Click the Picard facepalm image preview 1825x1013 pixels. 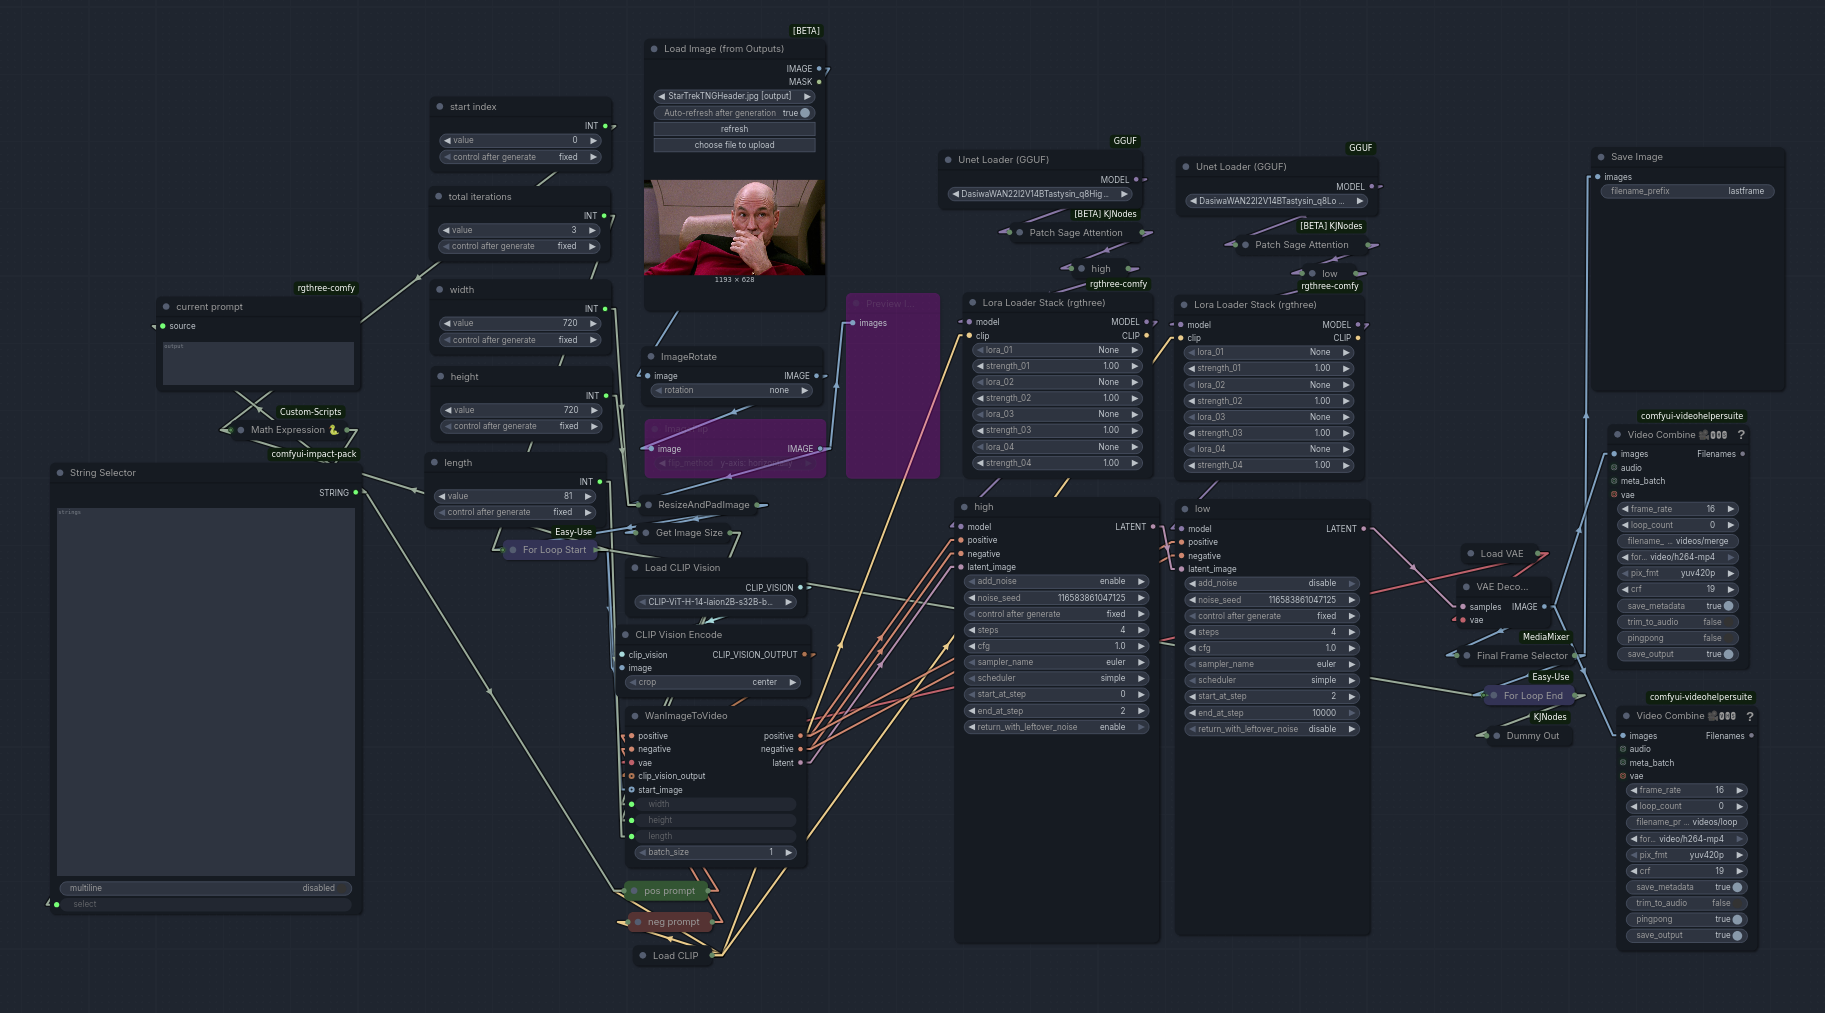click(734, 227)
